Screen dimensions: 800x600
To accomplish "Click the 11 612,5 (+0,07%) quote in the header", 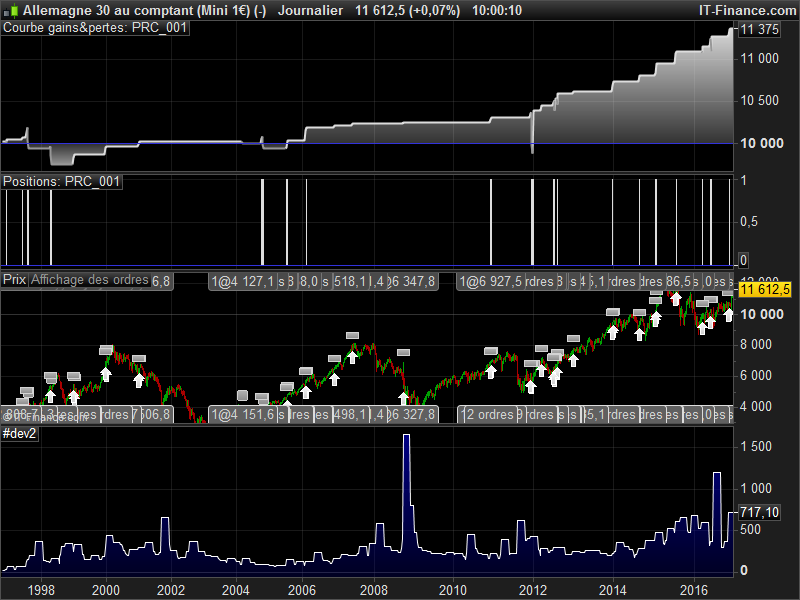I will click(x=408, y=10).
